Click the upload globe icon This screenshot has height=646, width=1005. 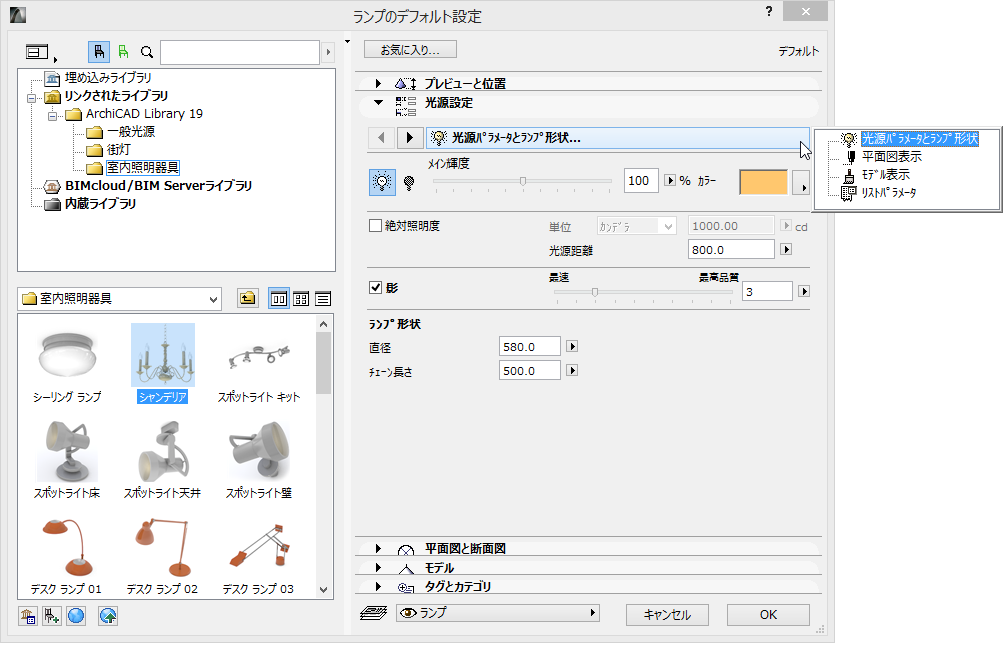point(108,616)
